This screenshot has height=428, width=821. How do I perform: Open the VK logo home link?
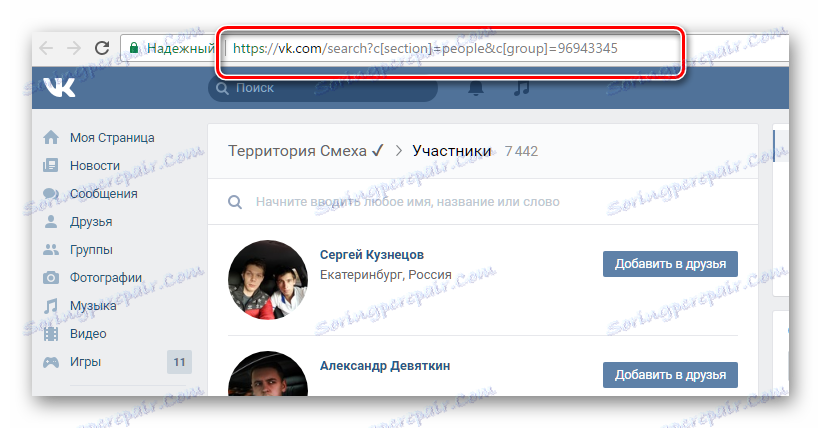[59, 87]
